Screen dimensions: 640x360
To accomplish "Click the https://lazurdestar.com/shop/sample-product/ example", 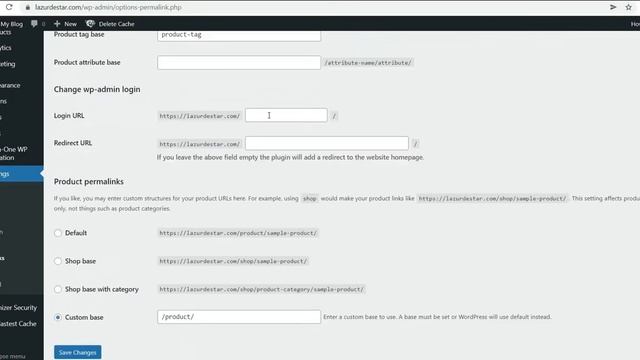I will tap(233, 261).
